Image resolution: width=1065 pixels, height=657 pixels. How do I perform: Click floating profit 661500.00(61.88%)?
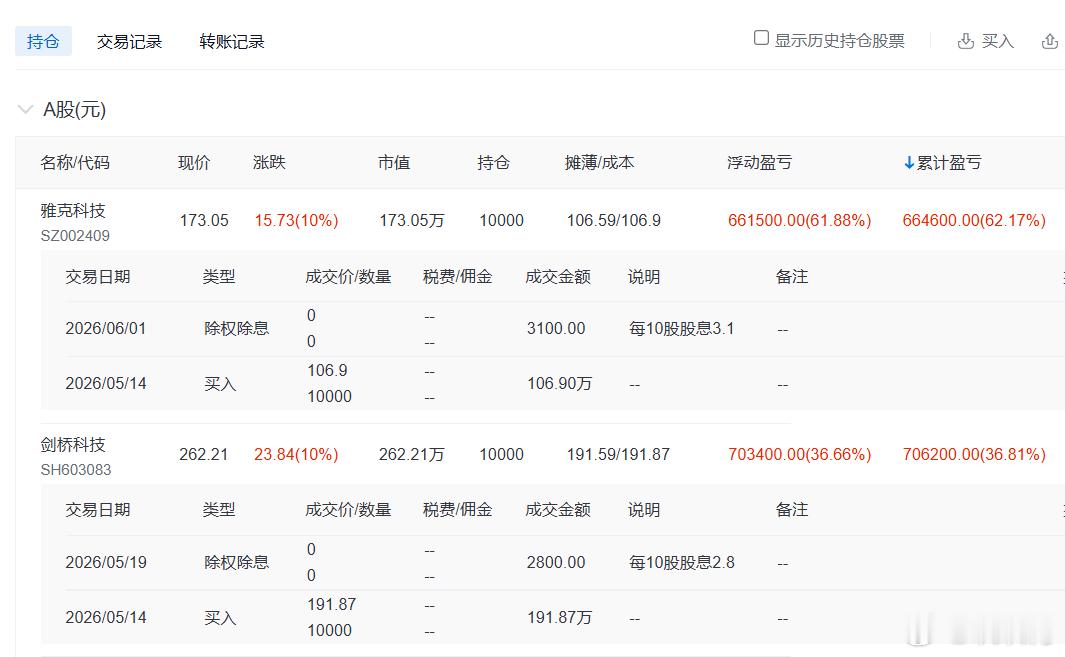coord(799,221)
